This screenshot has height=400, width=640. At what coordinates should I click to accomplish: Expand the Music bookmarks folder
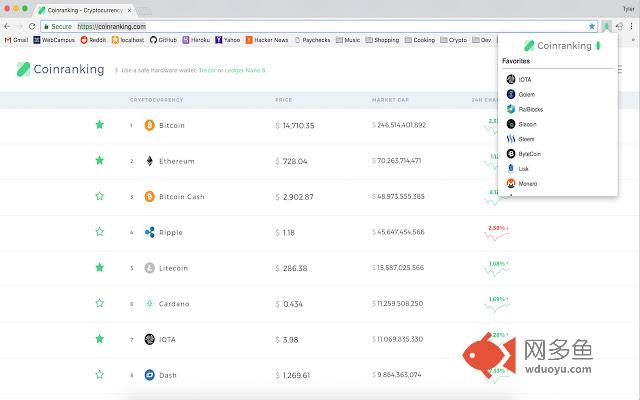coord(348,40)
